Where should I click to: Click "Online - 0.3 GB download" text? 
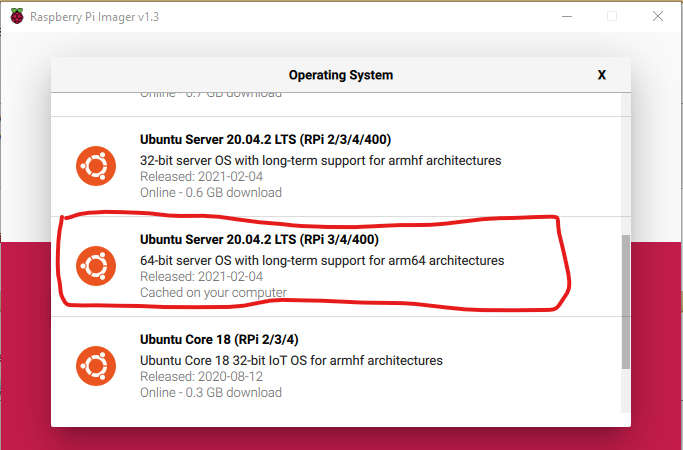[x=211, y=392]
